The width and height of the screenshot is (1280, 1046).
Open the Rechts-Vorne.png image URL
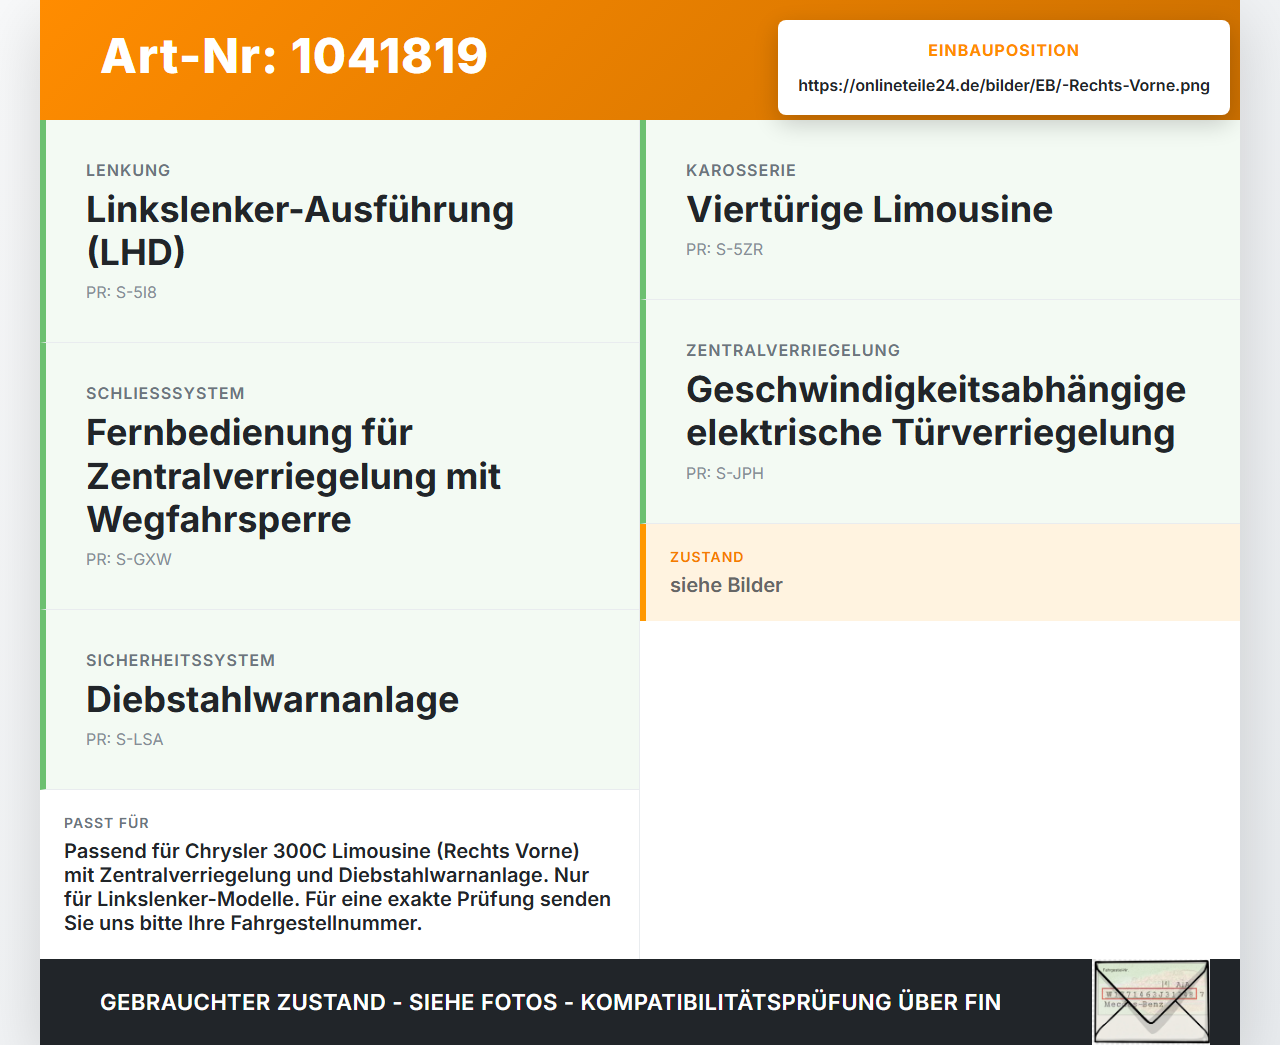click(1004, 85)
